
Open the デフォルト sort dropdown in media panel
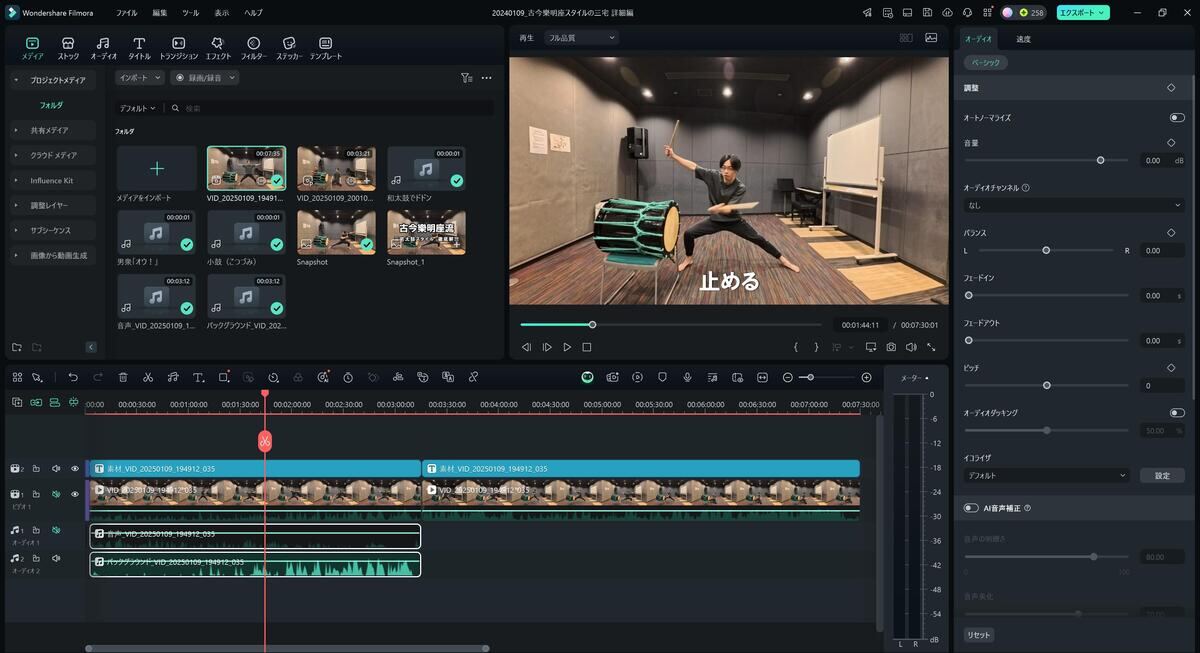138,108
